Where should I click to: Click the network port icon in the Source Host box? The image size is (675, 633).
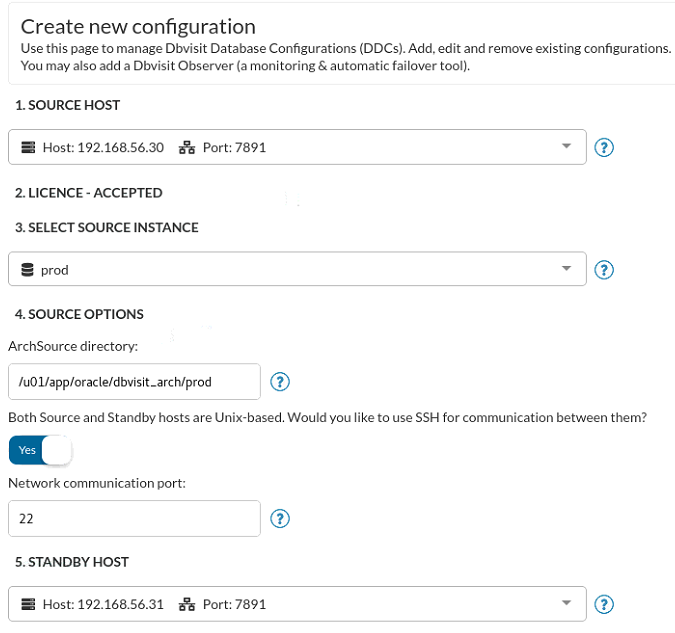click(x=187, y=147)
